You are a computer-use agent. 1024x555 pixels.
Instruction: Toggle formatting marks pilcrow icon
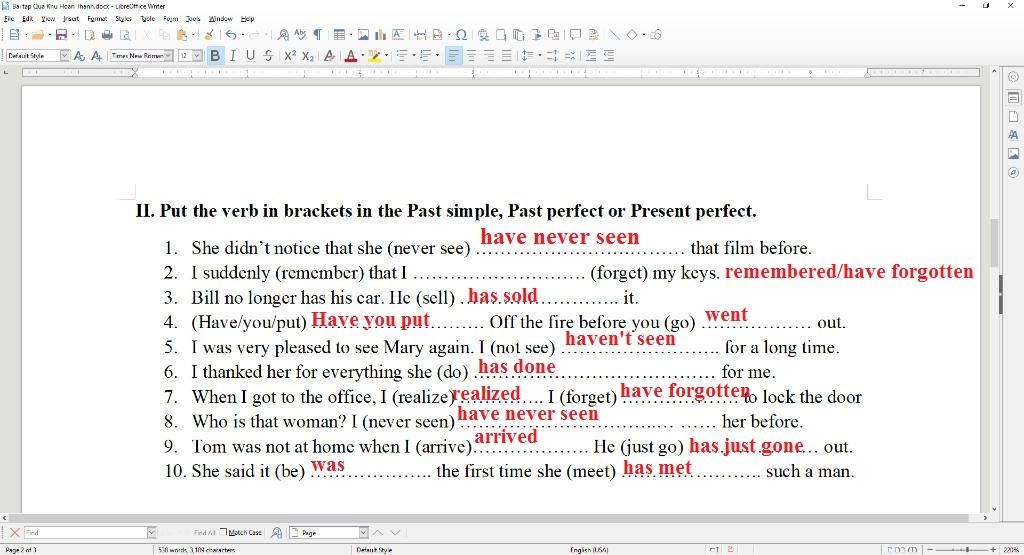click(317, 35)
